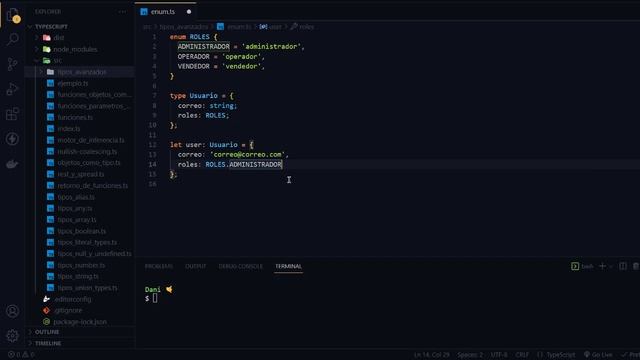Open the Search view icon
The height and width of the screenshot is (360, 640).
point(13,40)
